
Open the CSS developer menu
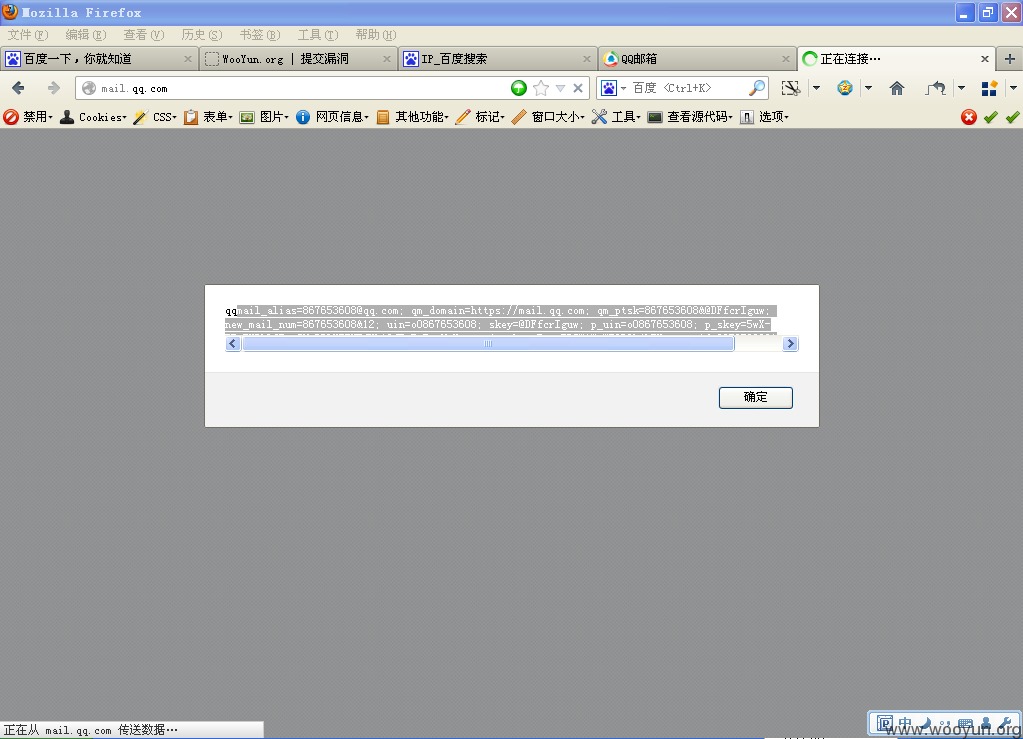click(155, 117)
